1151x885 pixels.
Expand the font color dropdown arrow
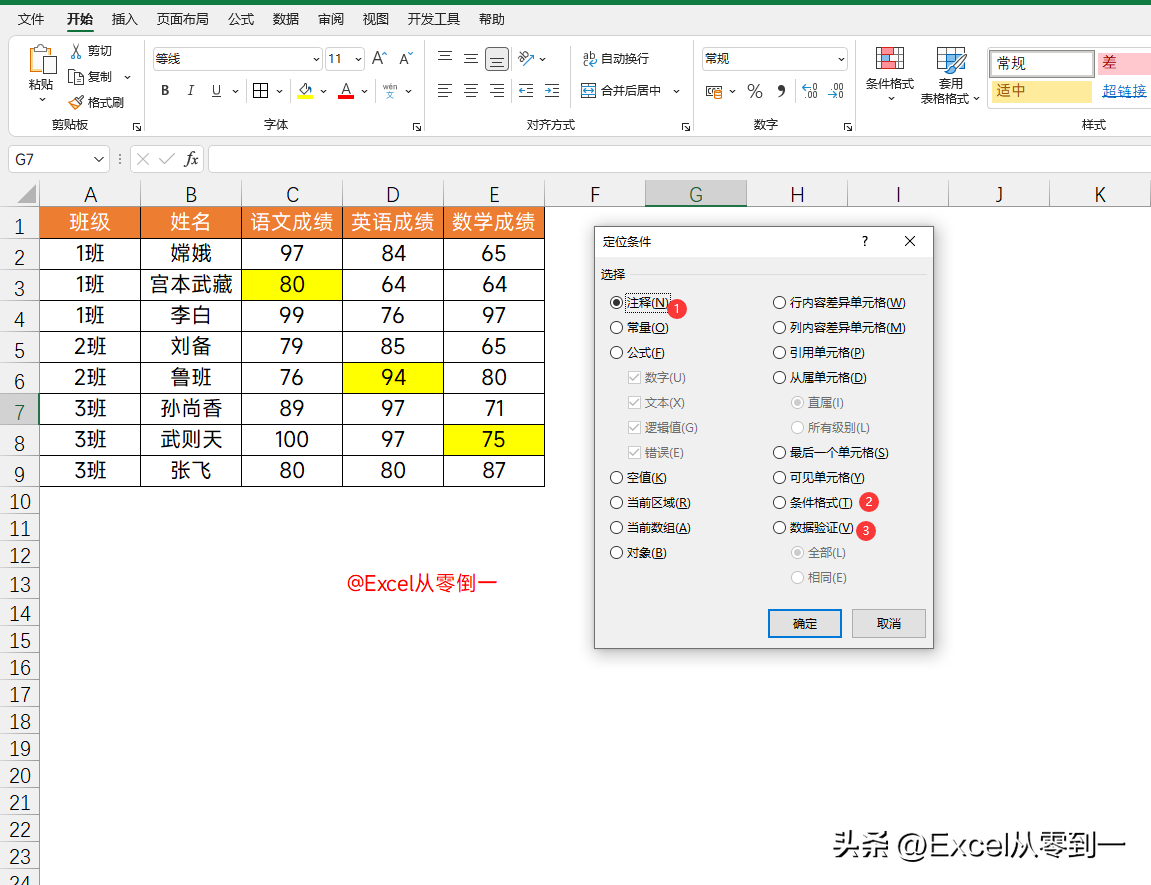pyautogui.click(x=364, y=91)
